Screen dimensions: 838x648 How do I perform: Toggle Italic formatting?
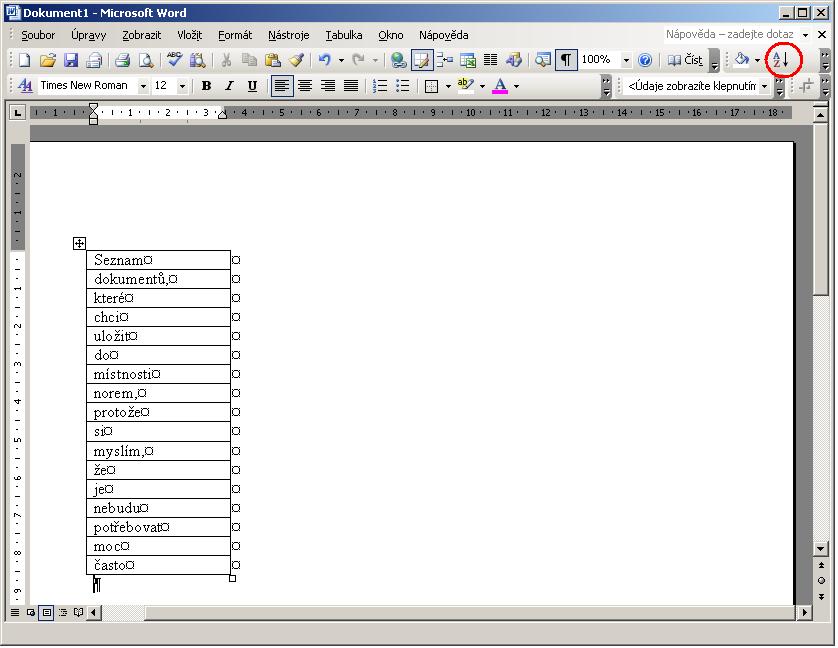click(229, 86)
